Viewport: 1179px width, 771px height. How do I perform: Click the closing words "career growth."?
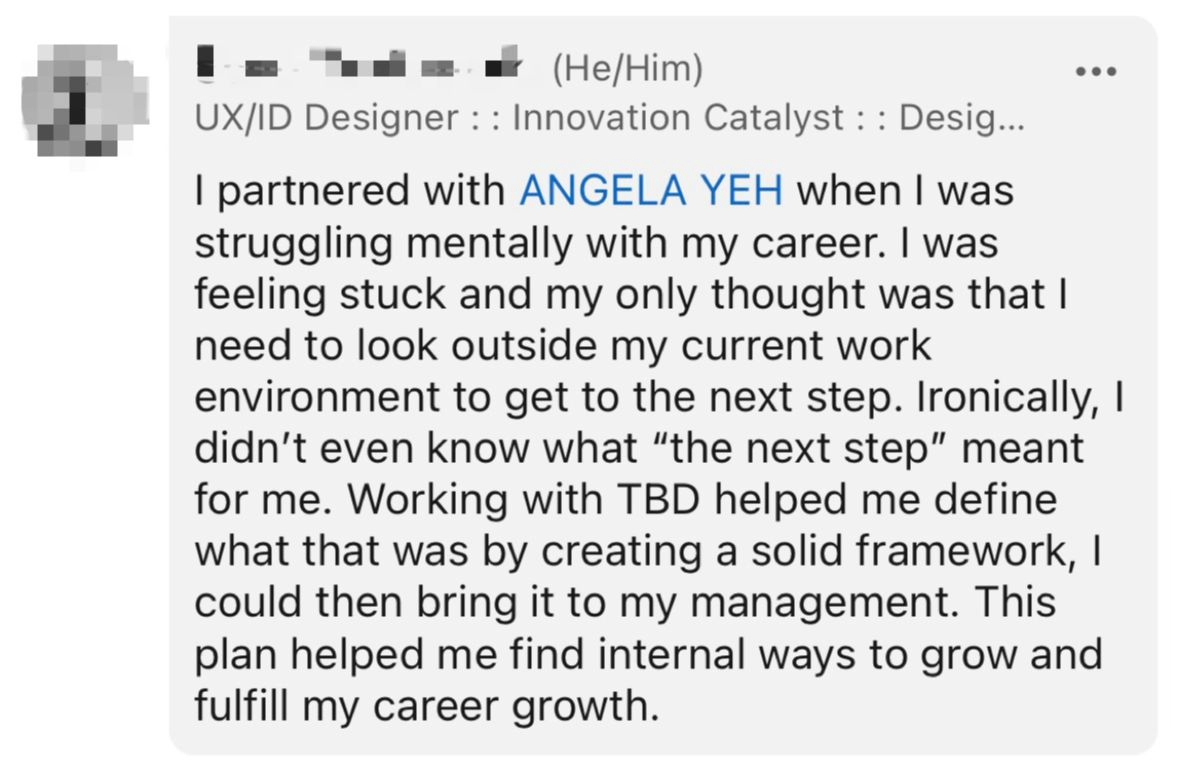point(516,706)
